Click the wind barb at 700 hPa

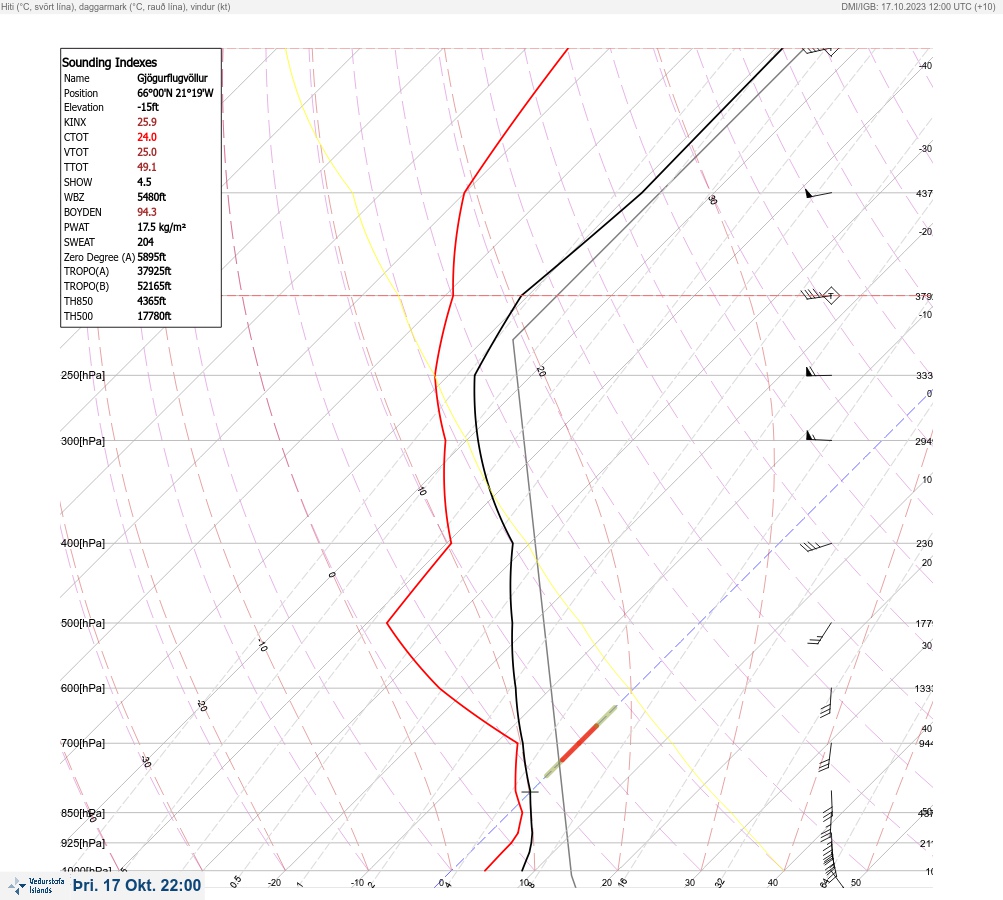tap(825, 757)
